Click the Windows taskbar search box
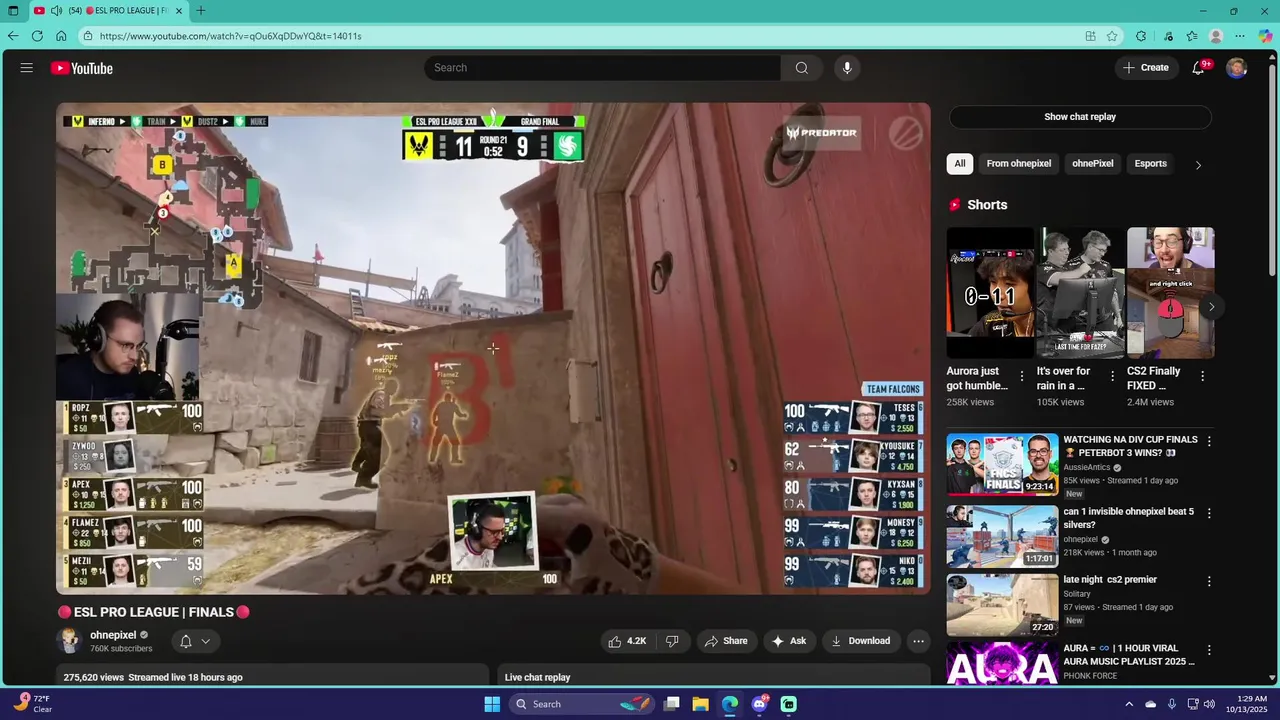This screenshot has width=1280, height=720. (582, 704)
